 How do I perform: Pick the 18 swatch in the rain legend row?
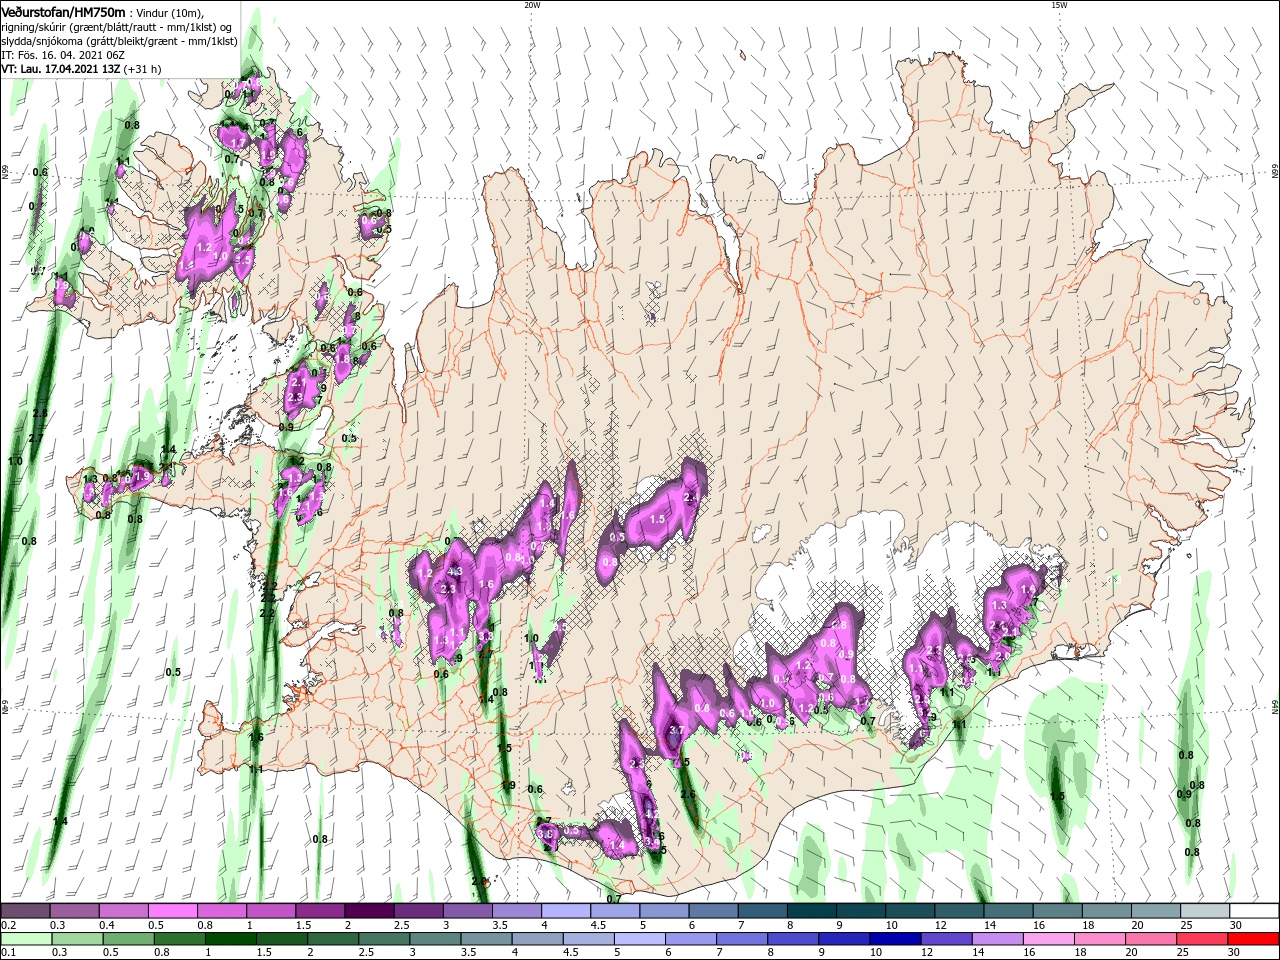click(1100, 939)
